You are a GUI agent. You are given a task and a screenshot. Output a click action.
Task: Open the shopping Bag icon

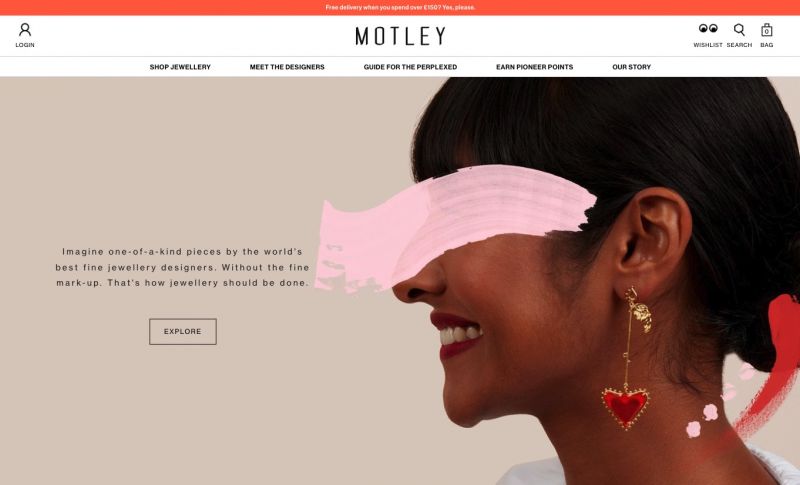click(x=766, y=30)
